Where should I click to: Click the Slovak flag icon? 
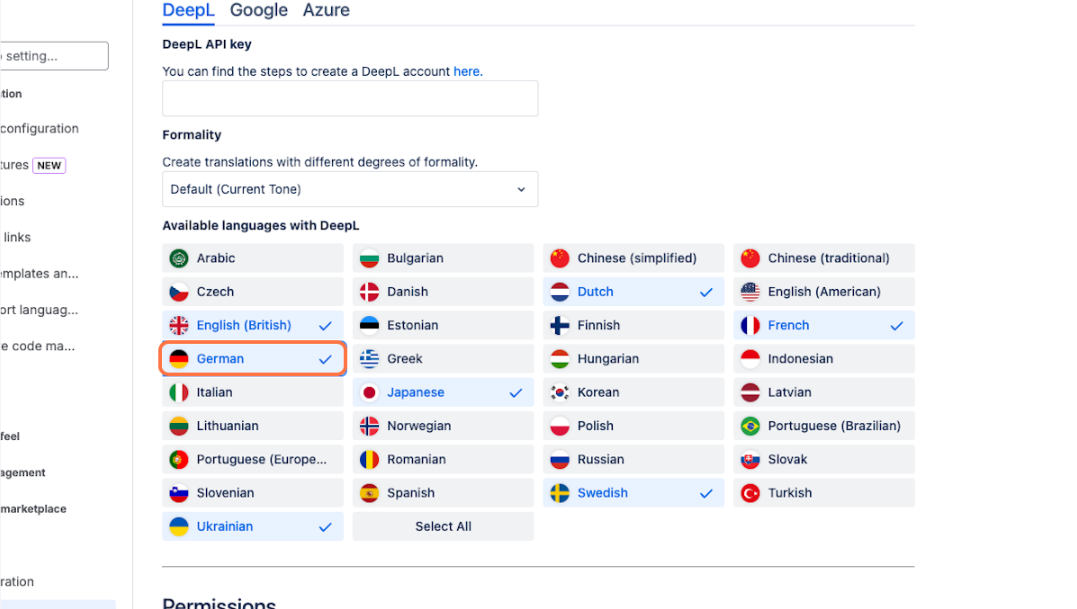tap(749, 459)
